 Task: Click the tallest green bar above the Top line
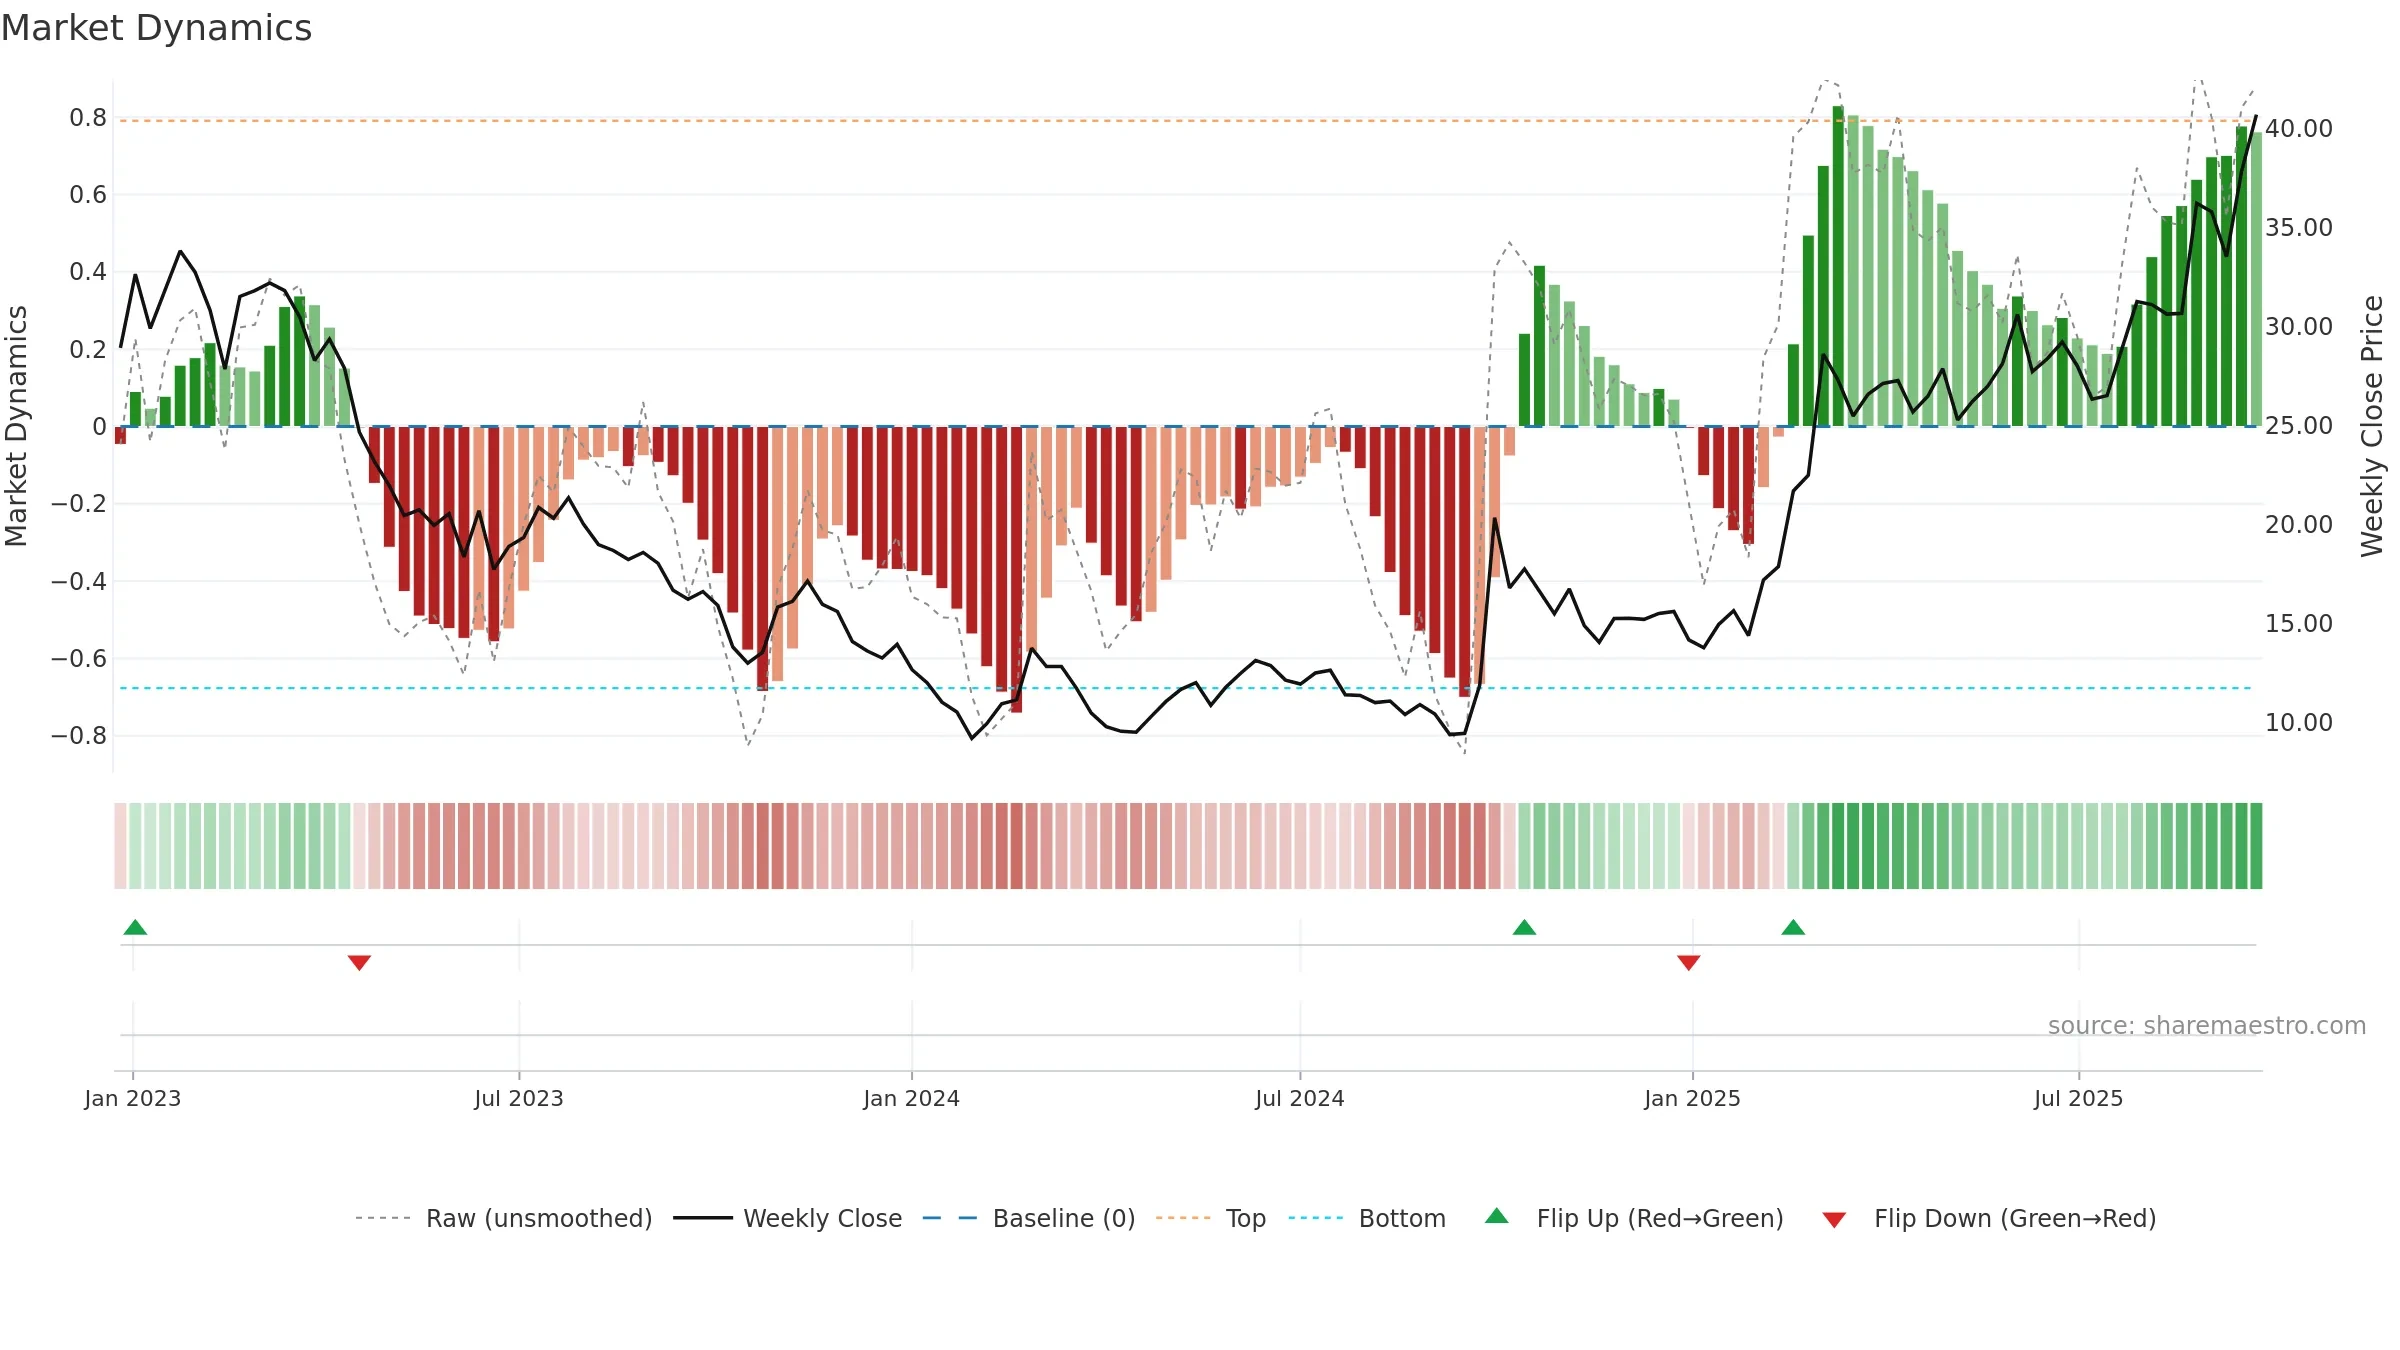(1838, 266)
